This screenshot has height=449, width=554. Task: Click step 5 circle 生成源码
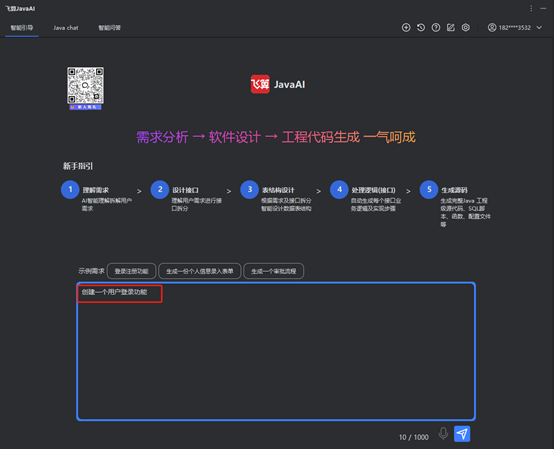(x=429, y=190)
